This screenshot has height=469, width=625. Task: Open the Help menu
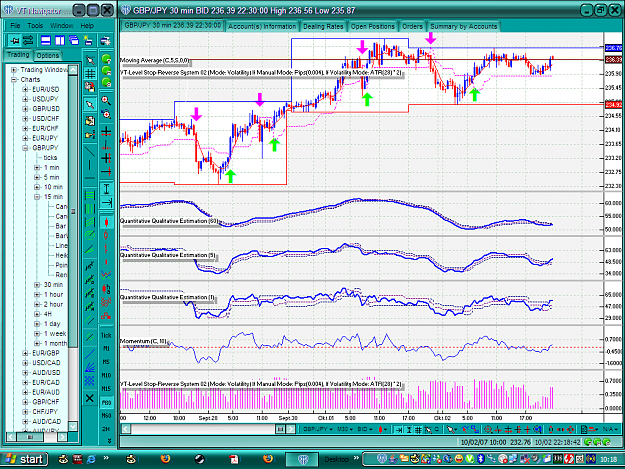click(x=87, y=26)
